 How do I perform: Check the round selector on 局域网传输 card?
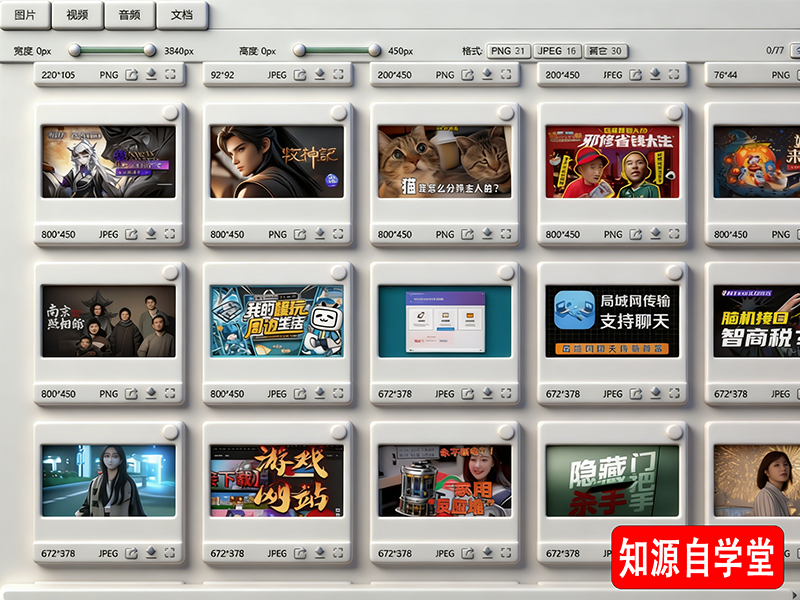click(675, 272)
